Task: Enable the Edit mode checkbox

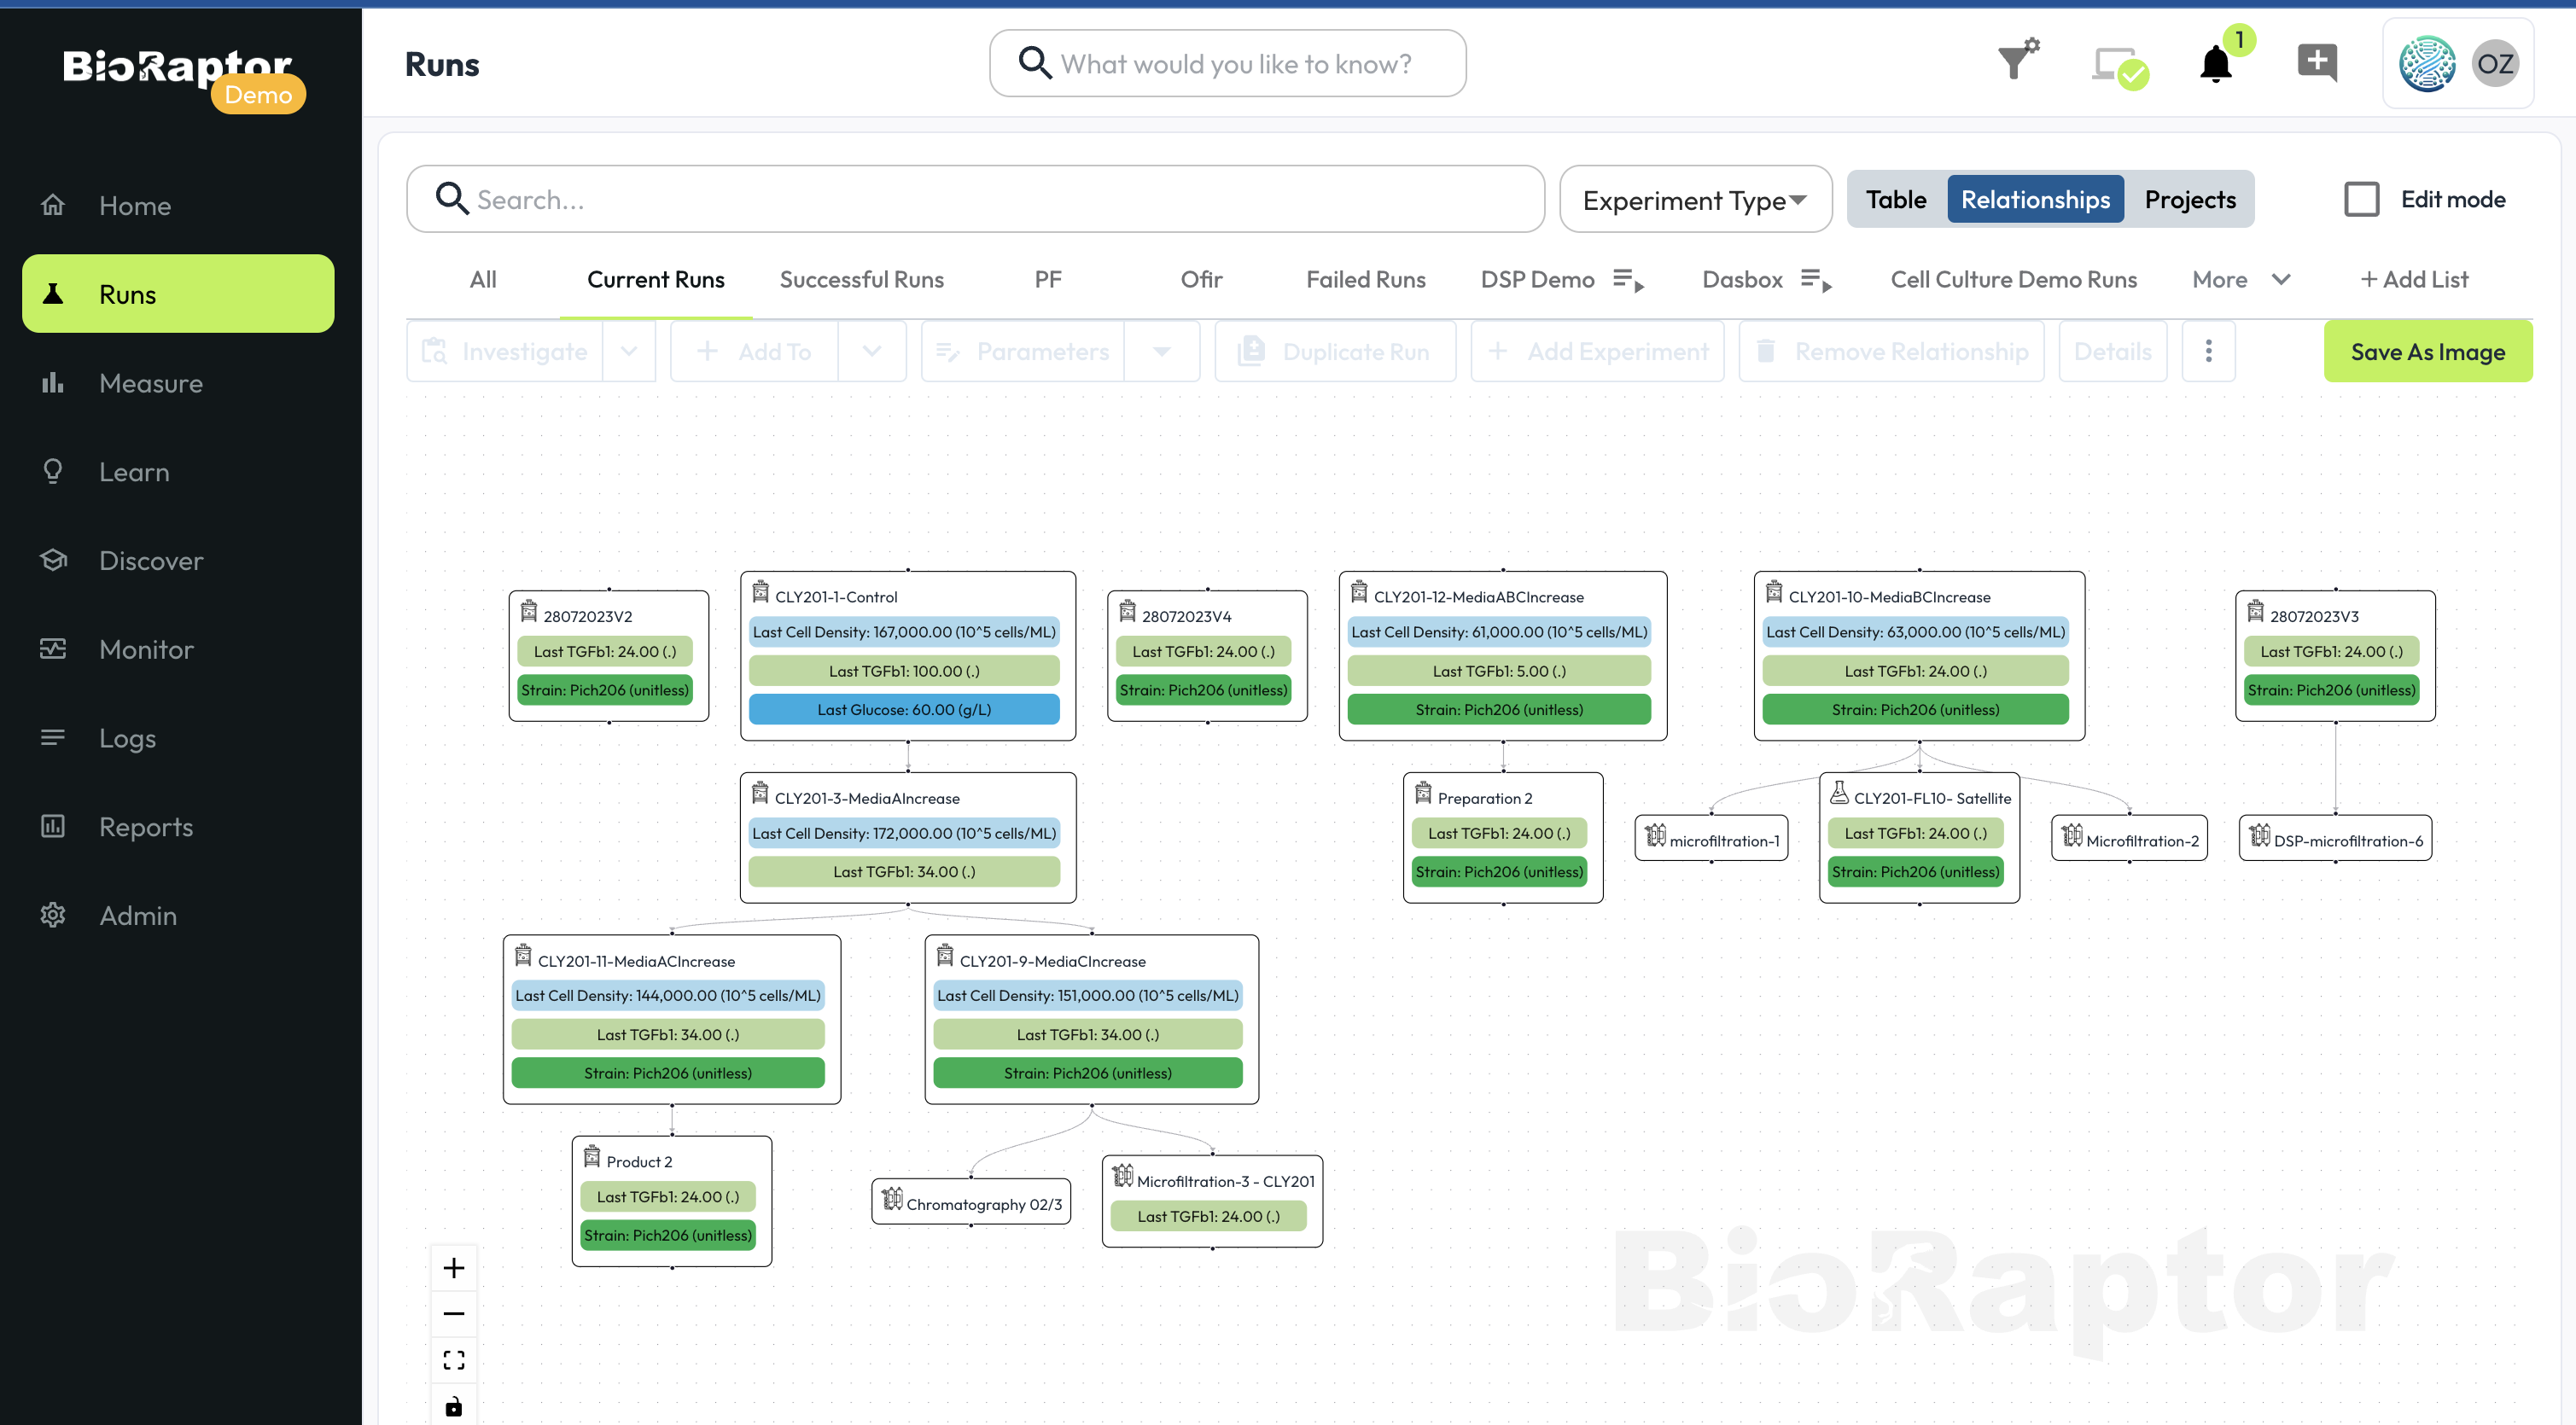Action: [2361, 199]
